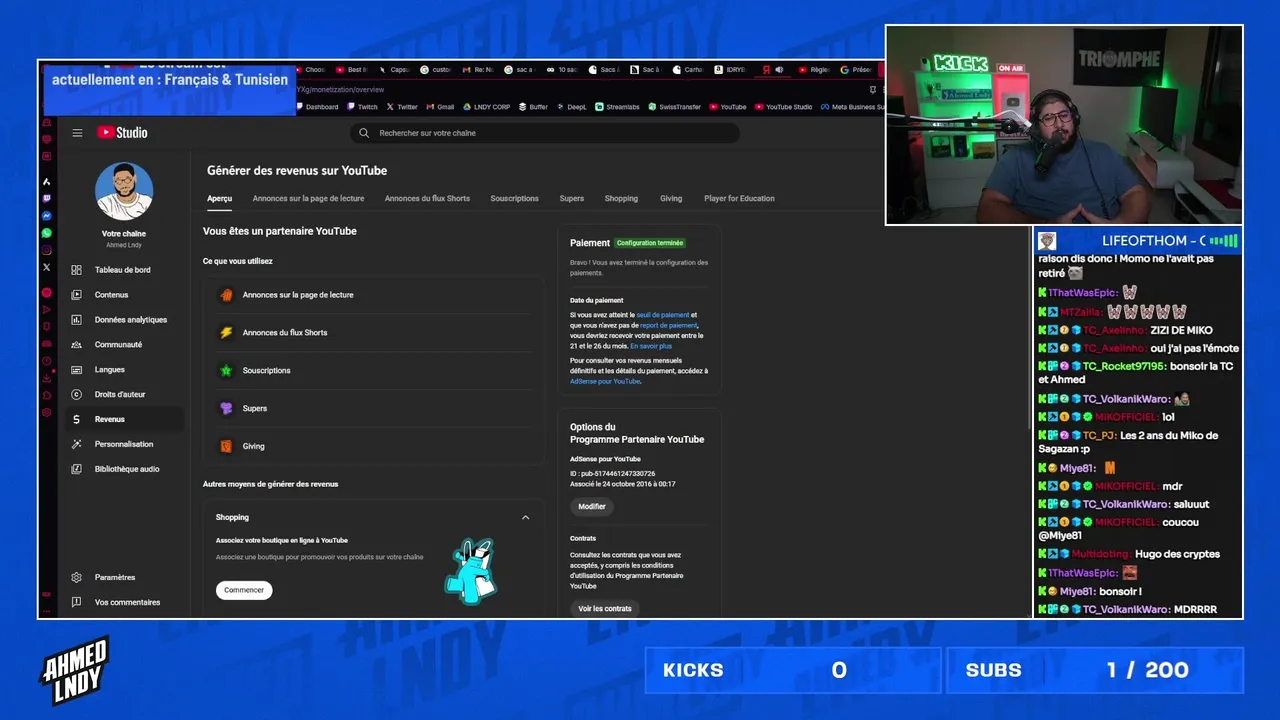The image size is (1280, 720).
Task: Open Buffer bookmark
Action: click(533, 107)
